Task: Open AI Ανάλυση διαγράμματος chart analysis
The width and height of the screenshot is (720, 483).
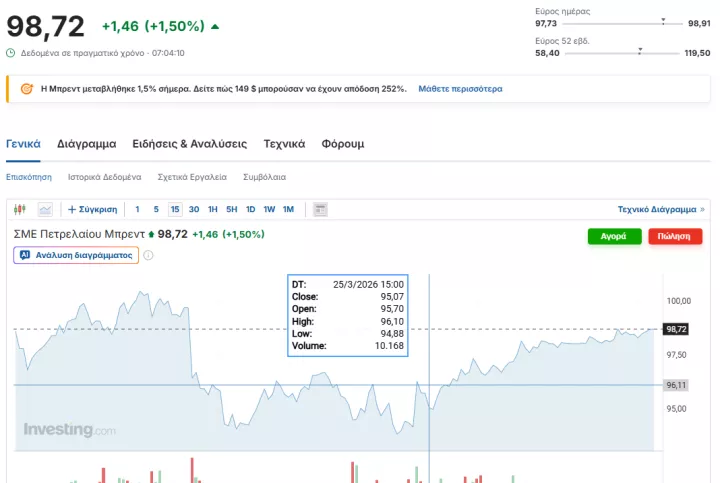Action: tap(76, 255)
